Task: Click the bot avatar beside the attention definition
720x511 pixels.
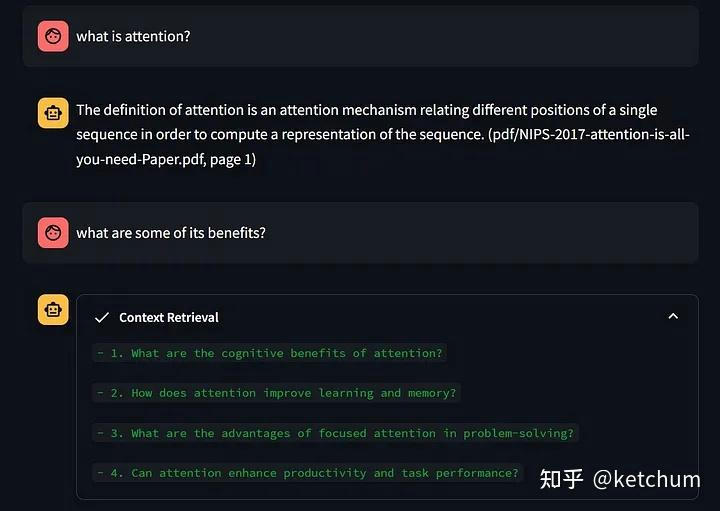Action: click(x=53, y=113)
